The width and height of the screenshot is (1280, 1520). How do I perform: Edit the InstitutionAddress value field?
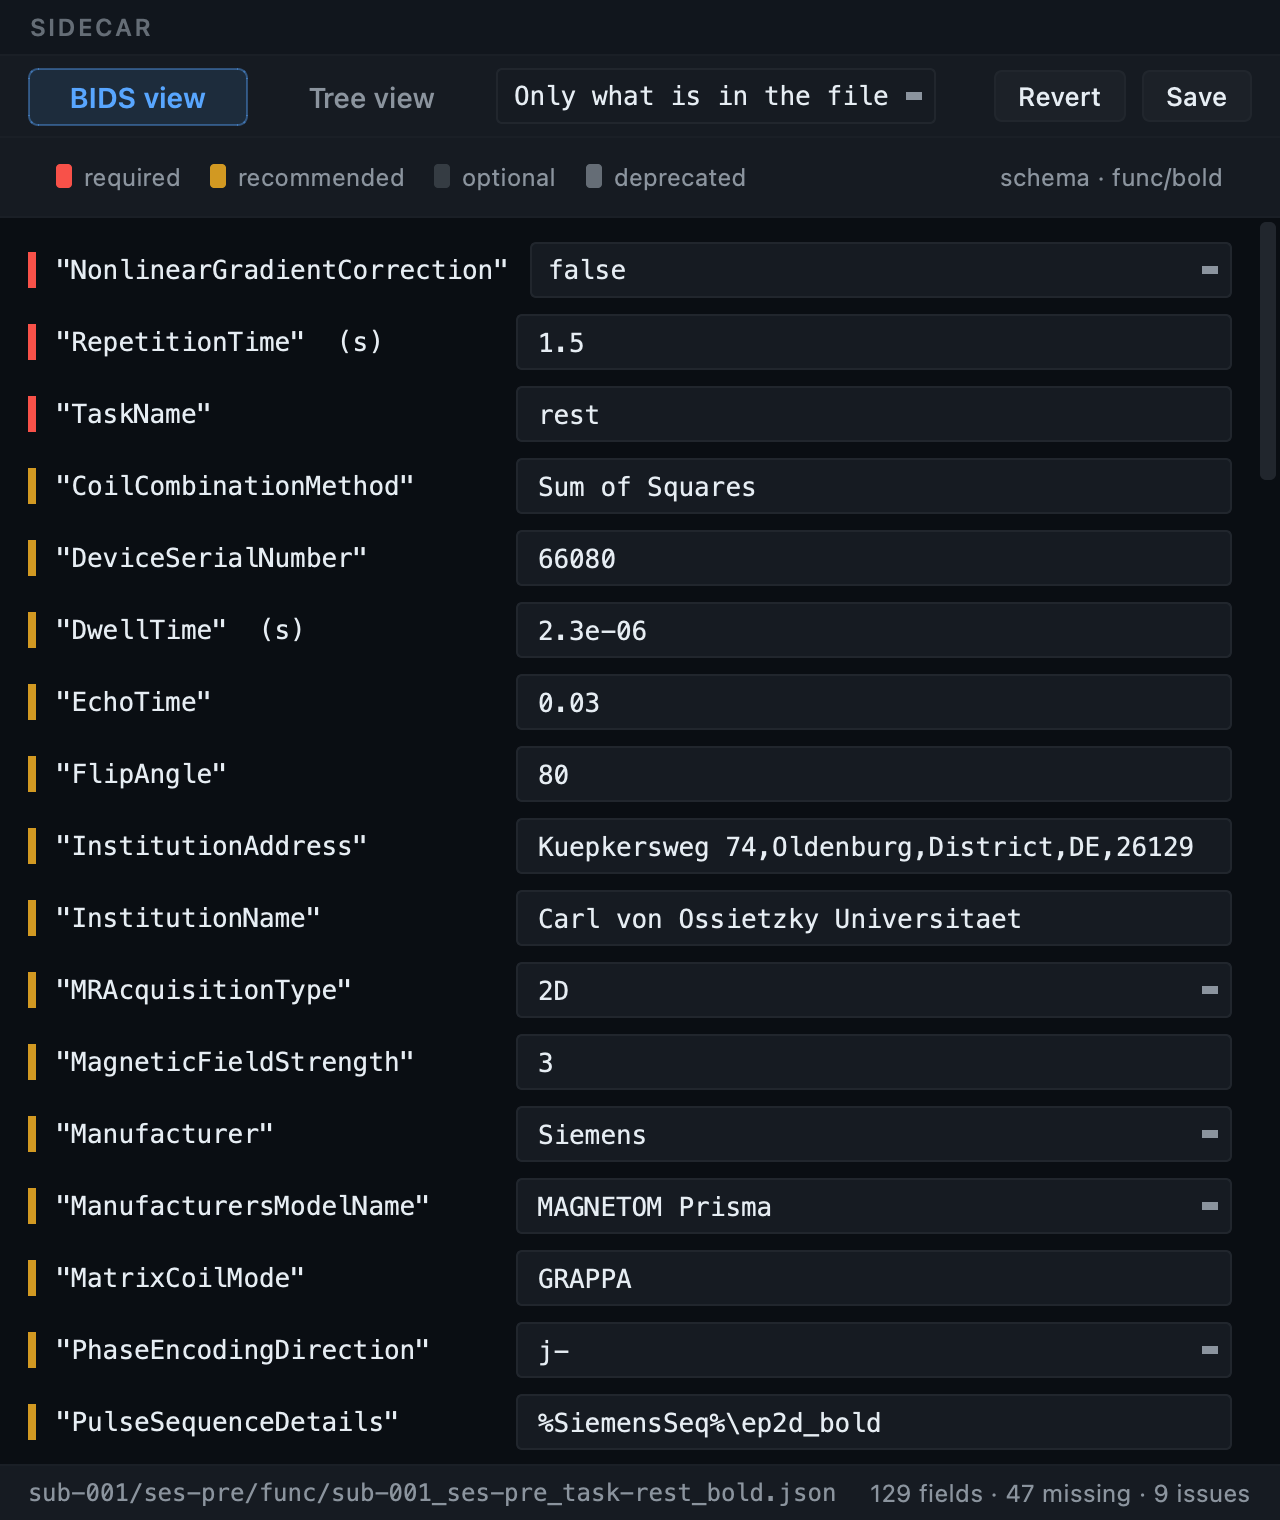873,846
